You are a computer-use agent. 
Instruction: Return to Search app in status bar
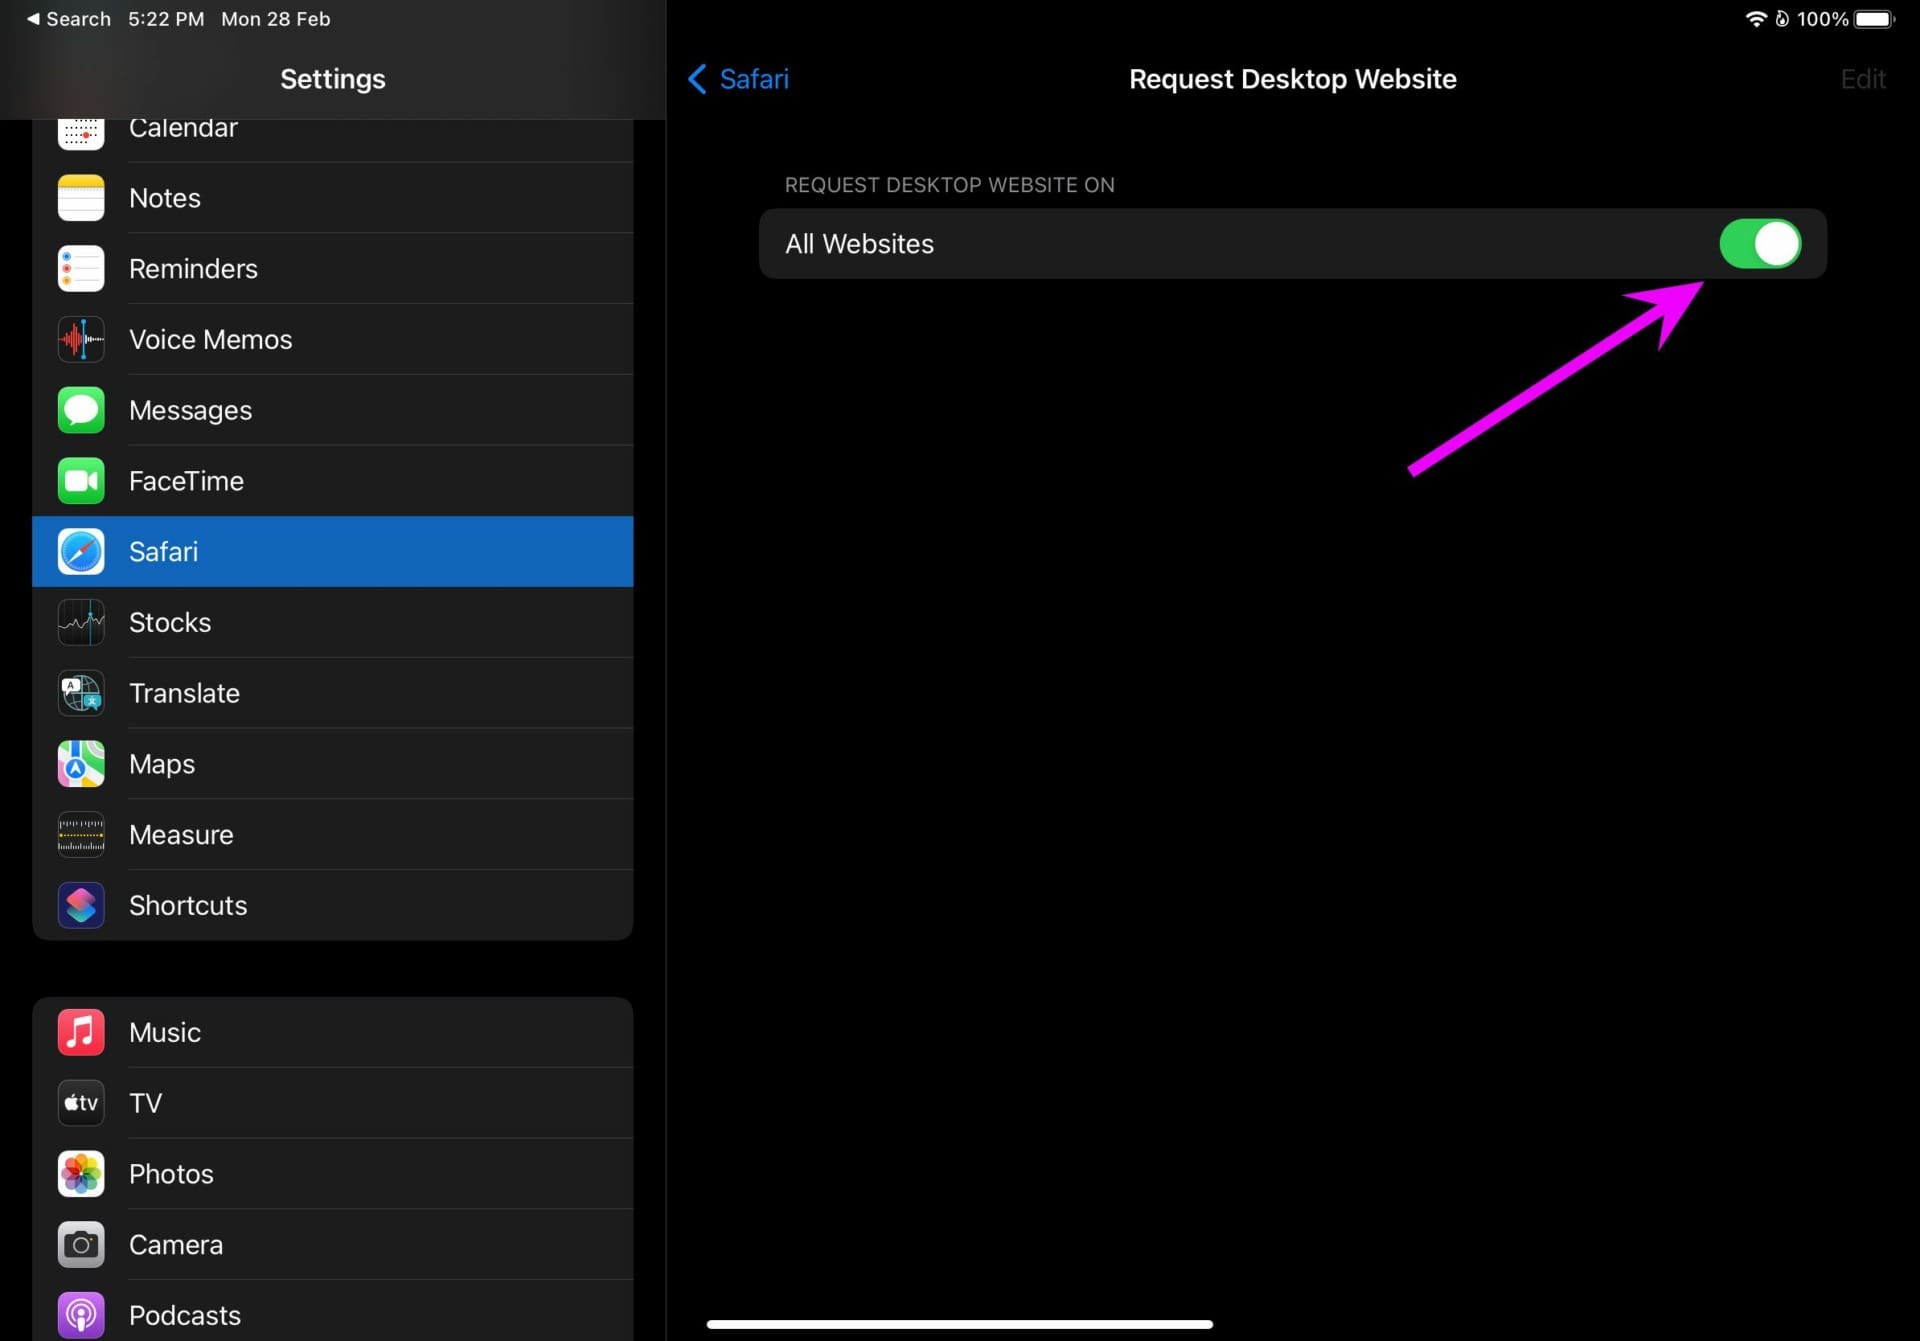68,19
